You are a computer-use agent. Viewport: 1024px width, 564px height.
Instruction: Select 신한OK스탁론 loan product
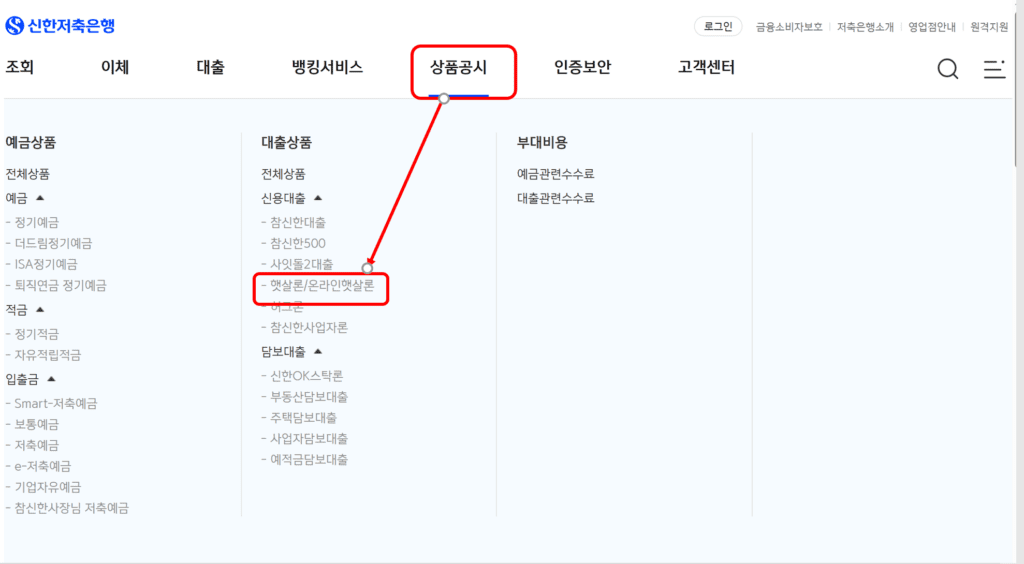302,376
